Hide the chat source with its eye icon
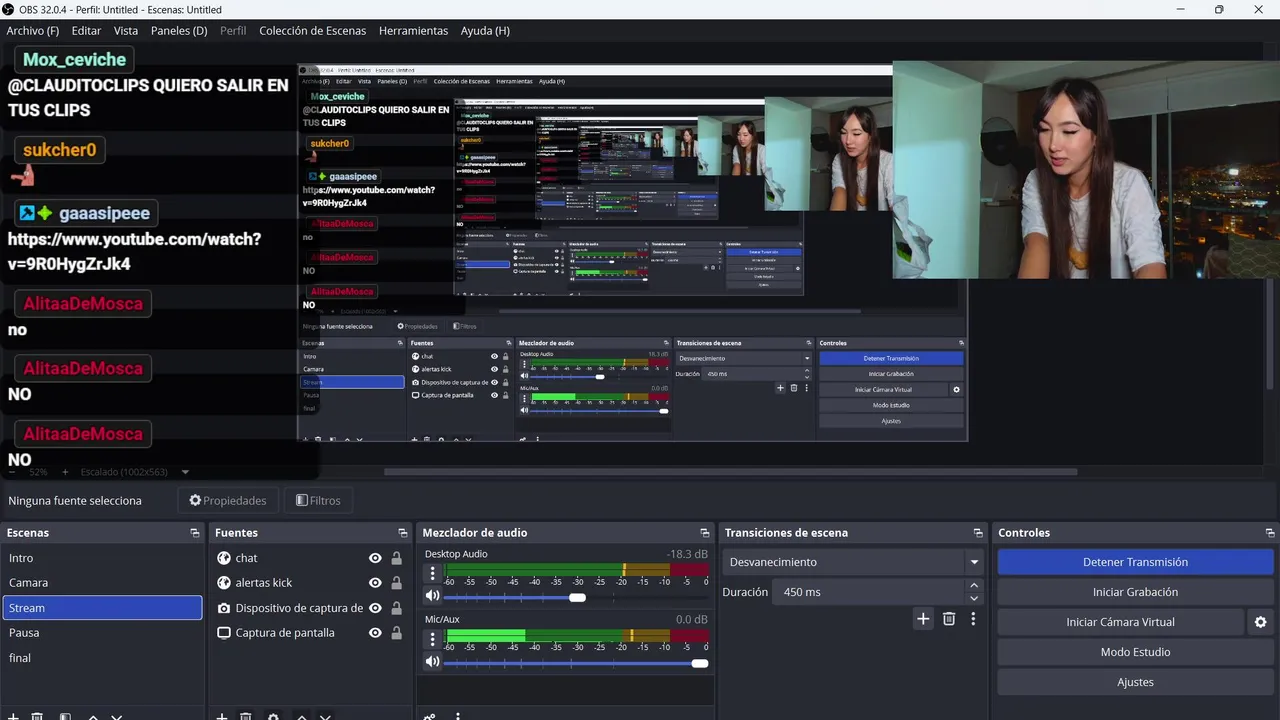The height and width of the screenshot is (720, 1280). (x=375, y=558)
